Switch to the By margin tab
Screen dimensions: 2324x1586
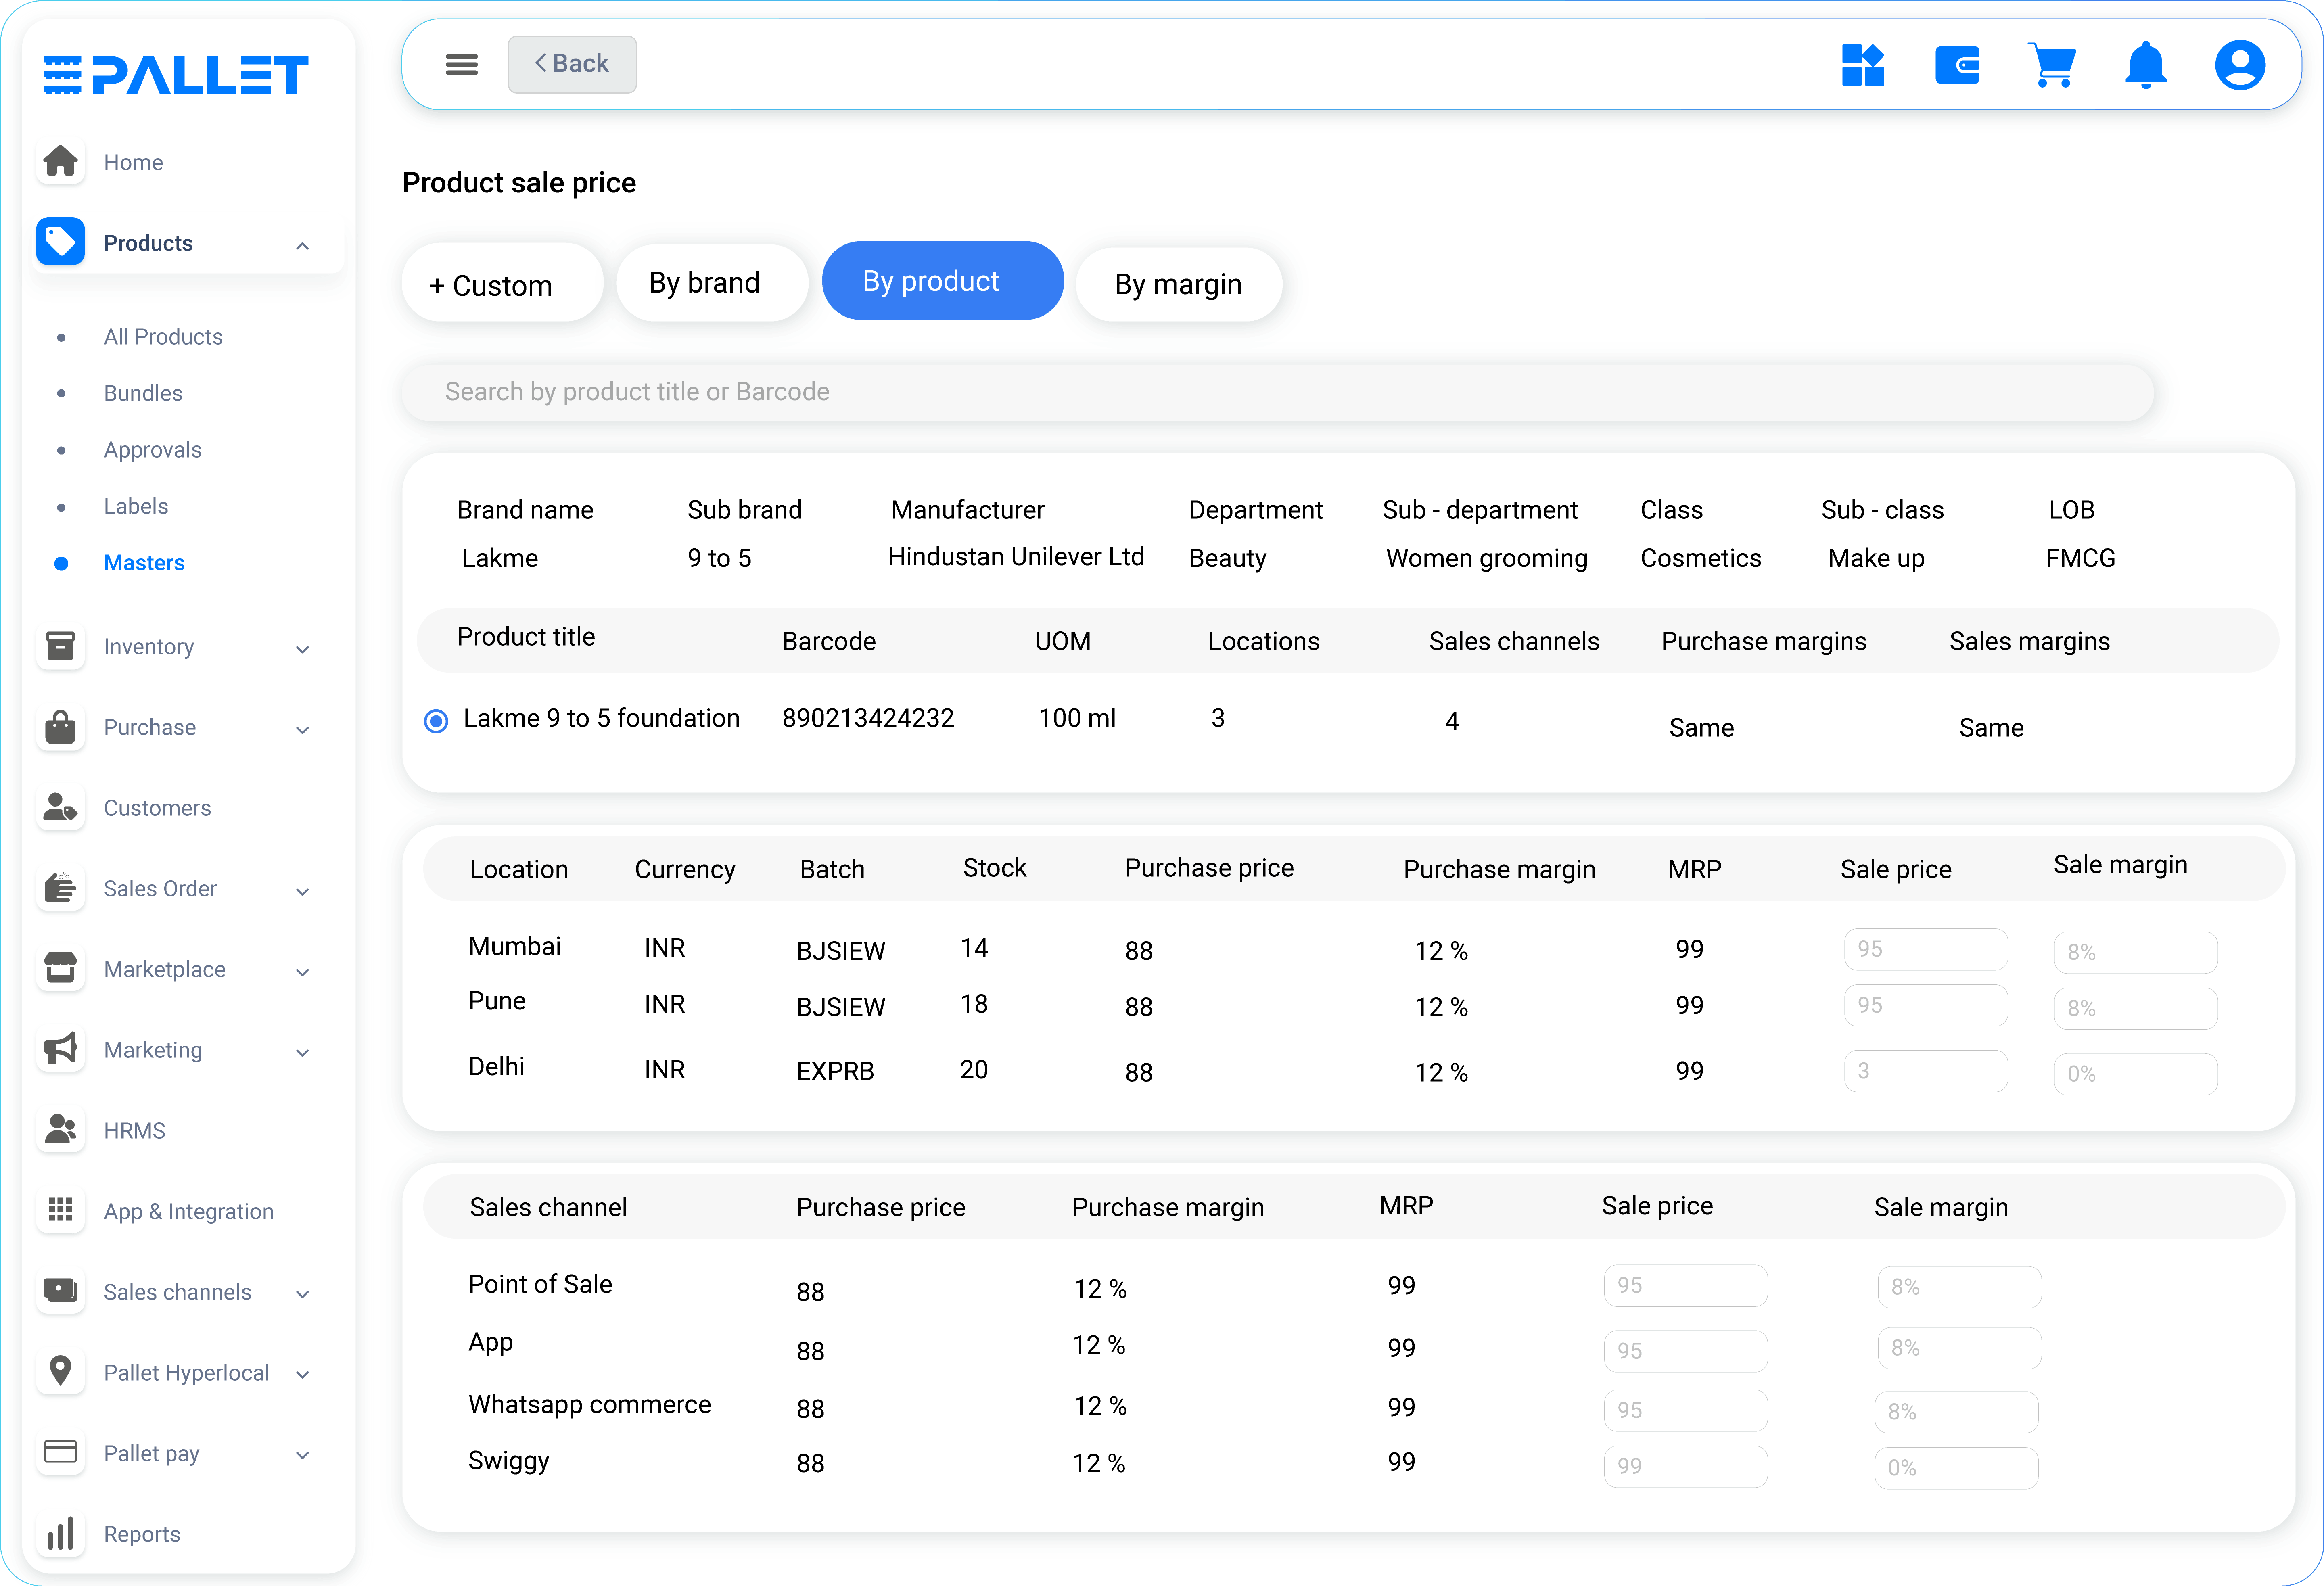point(1178,285)
